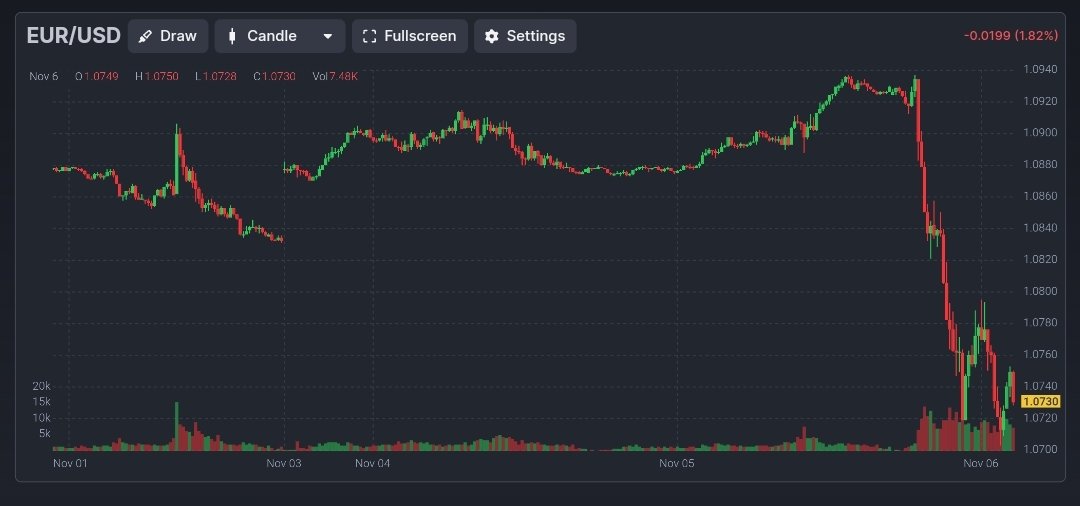This screenshot has width=1080, height=506.
Task: Click the 1.0840 price axis label
Action: tap(1040, 228)
